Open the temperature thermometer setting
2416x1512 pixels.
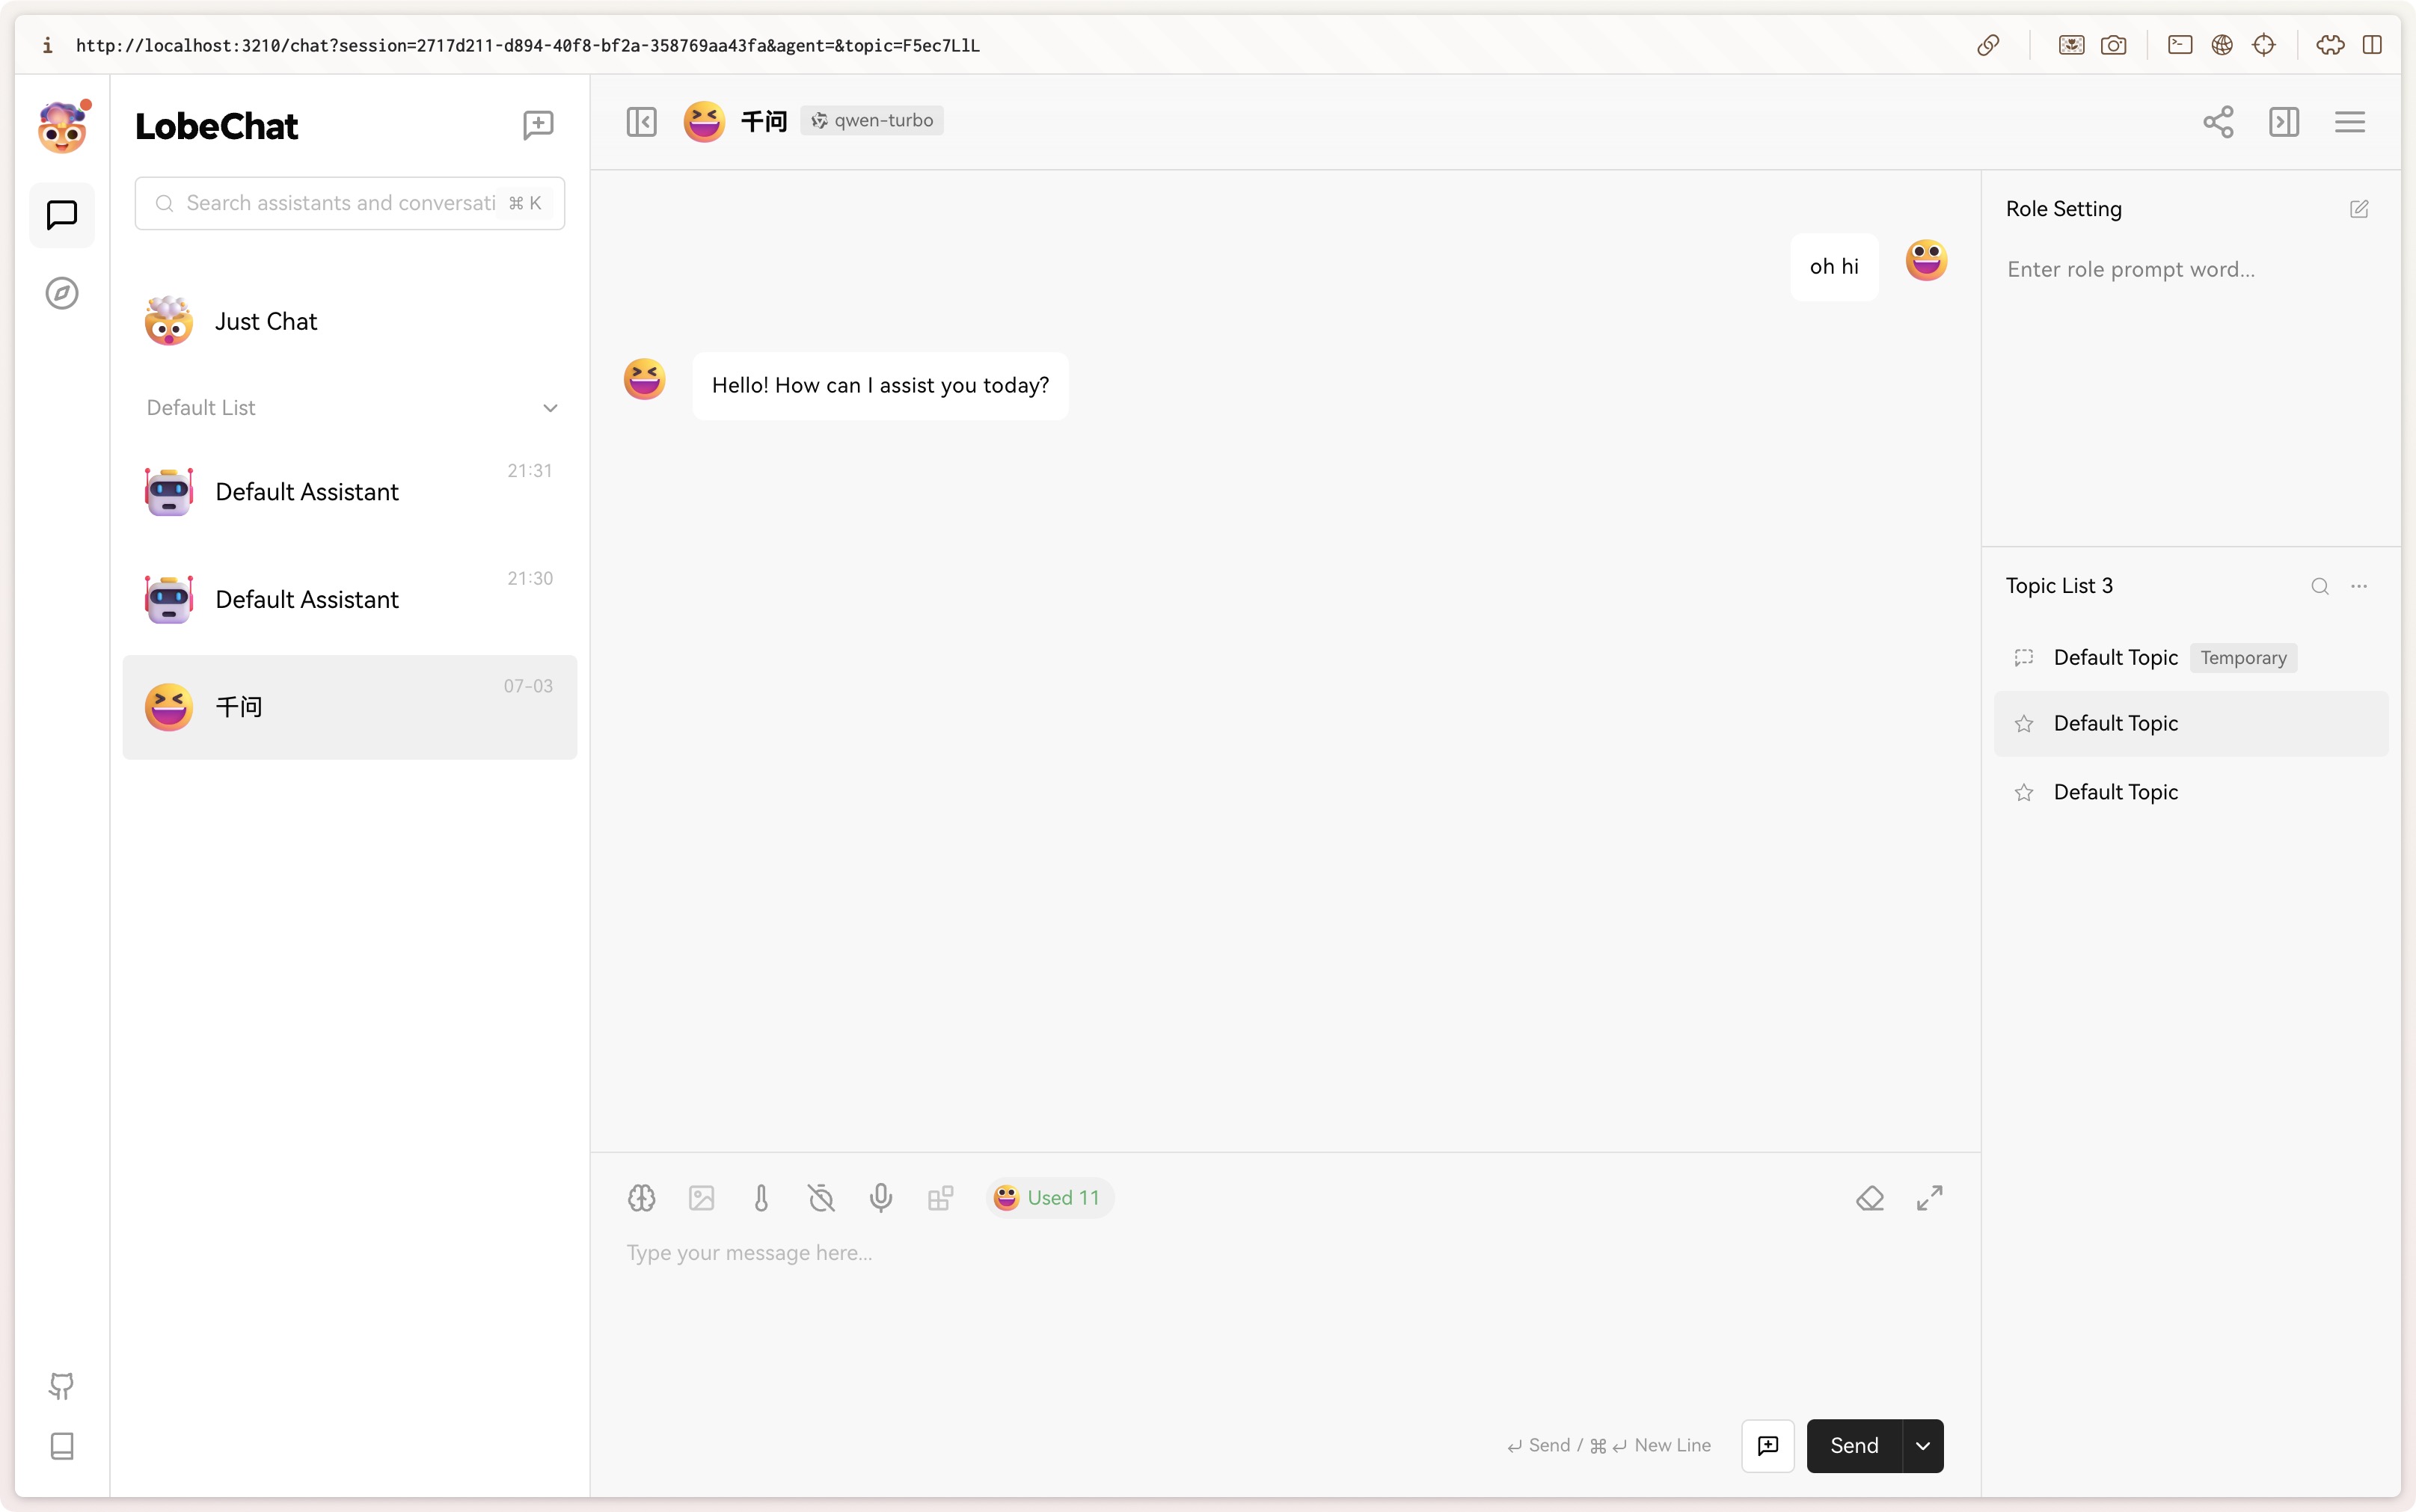tap(761, 1198)
